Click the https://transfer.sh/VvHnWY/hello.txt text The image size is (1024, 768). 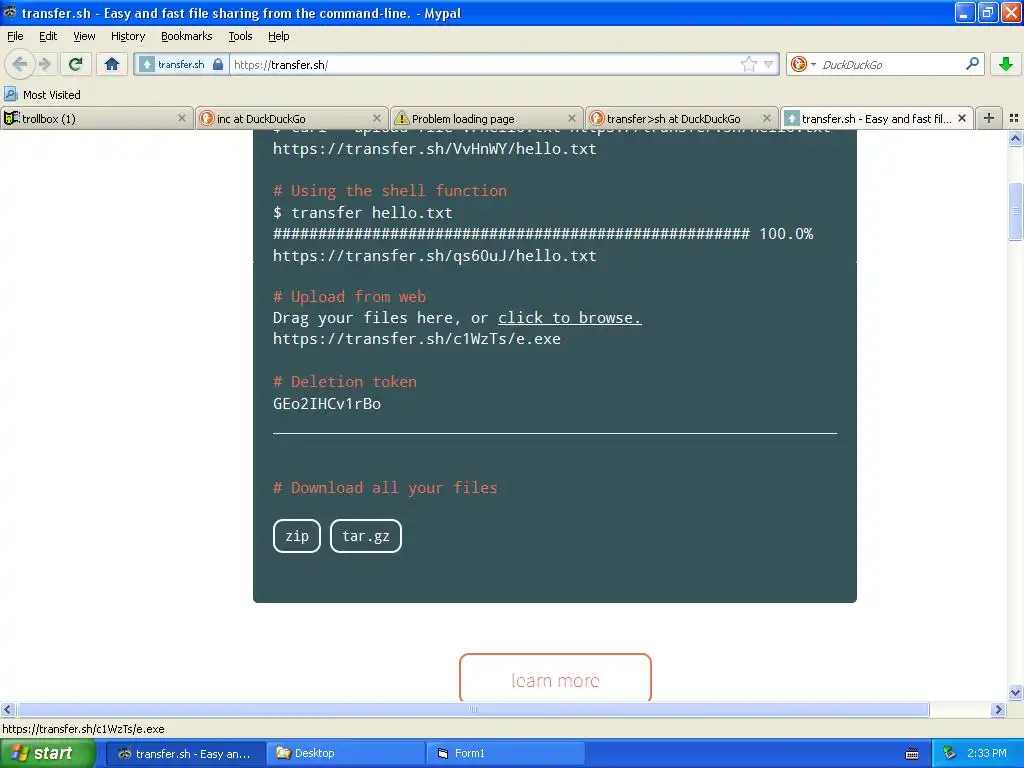(434, 149)
